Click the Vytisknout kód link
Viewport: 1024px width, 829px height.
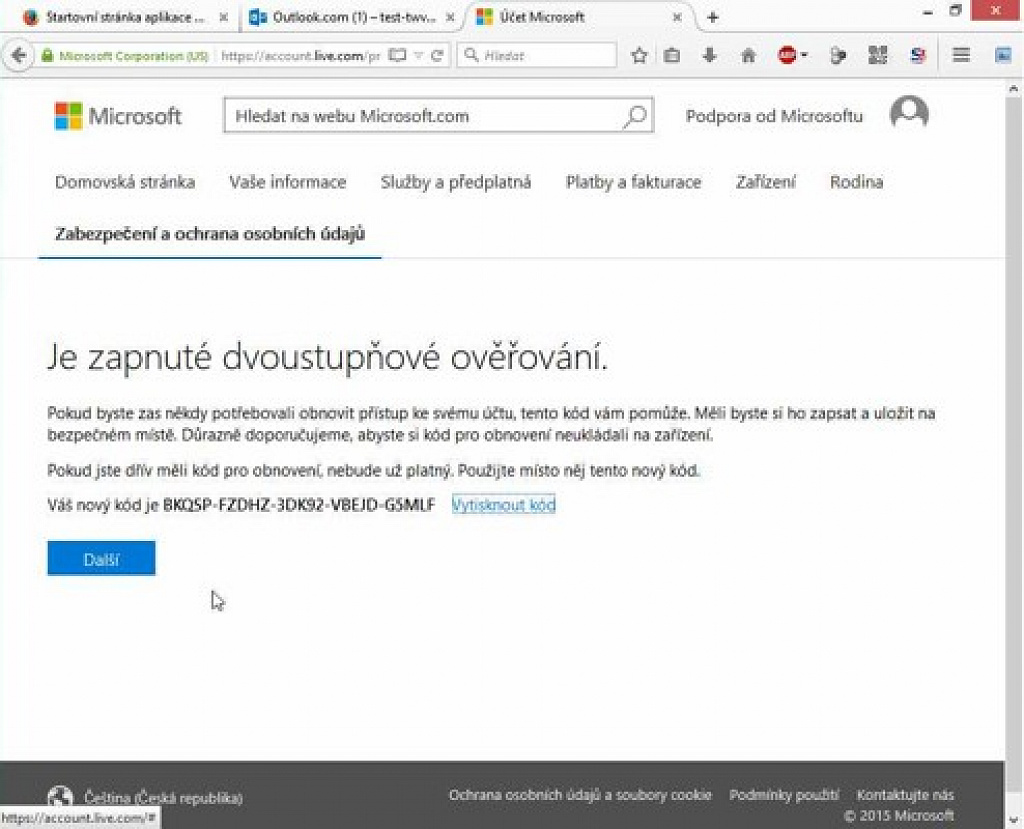coord(504,504)
